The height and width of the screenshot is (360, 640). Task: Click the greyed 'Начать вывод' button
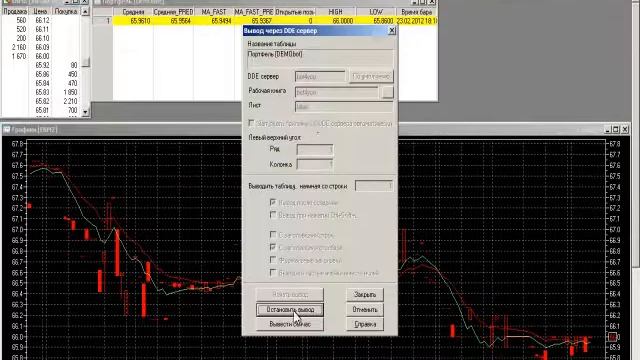(x=290, y=294)
